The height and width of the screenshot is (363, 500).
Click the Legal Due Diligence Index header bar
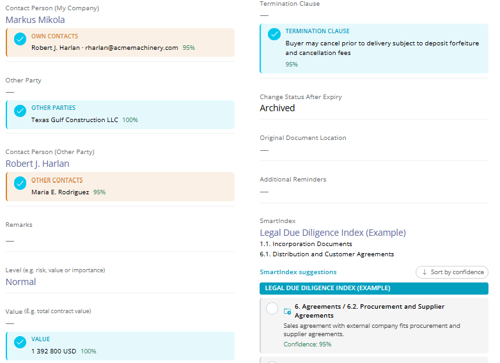[x=374, y=288]
